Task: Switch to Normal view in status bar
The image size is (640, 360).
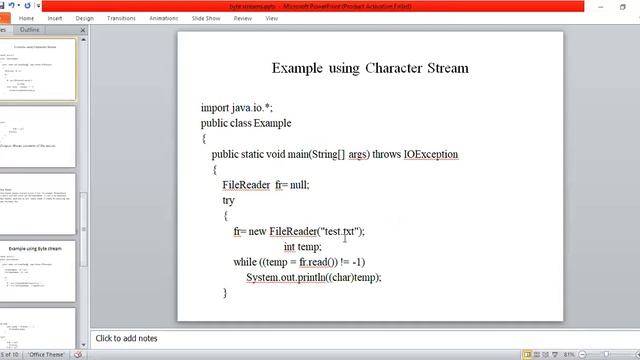Action: point(527,355)
